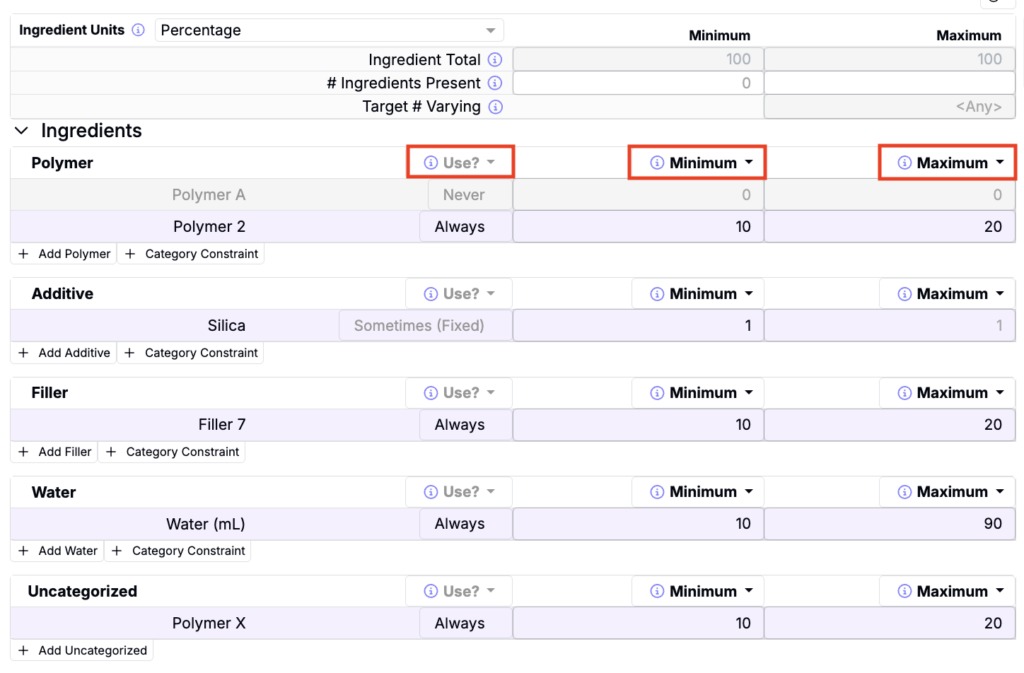Screen dimensions: 1024x673
Task: Click info icon next to Ingredient Units
Action: click(x=138, y=30)
